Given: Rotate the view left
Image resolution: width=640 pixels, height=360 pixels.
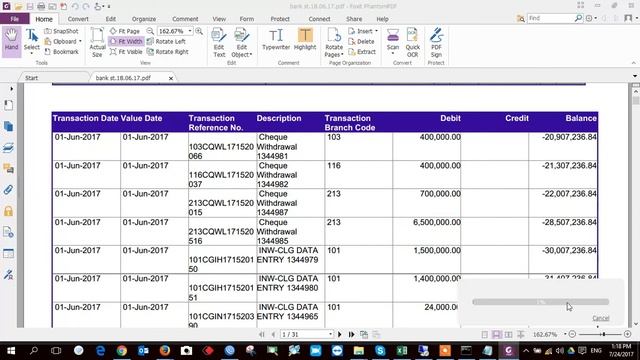Looking at the screenshot, I should pyautogui.click(x=166, y=41).
